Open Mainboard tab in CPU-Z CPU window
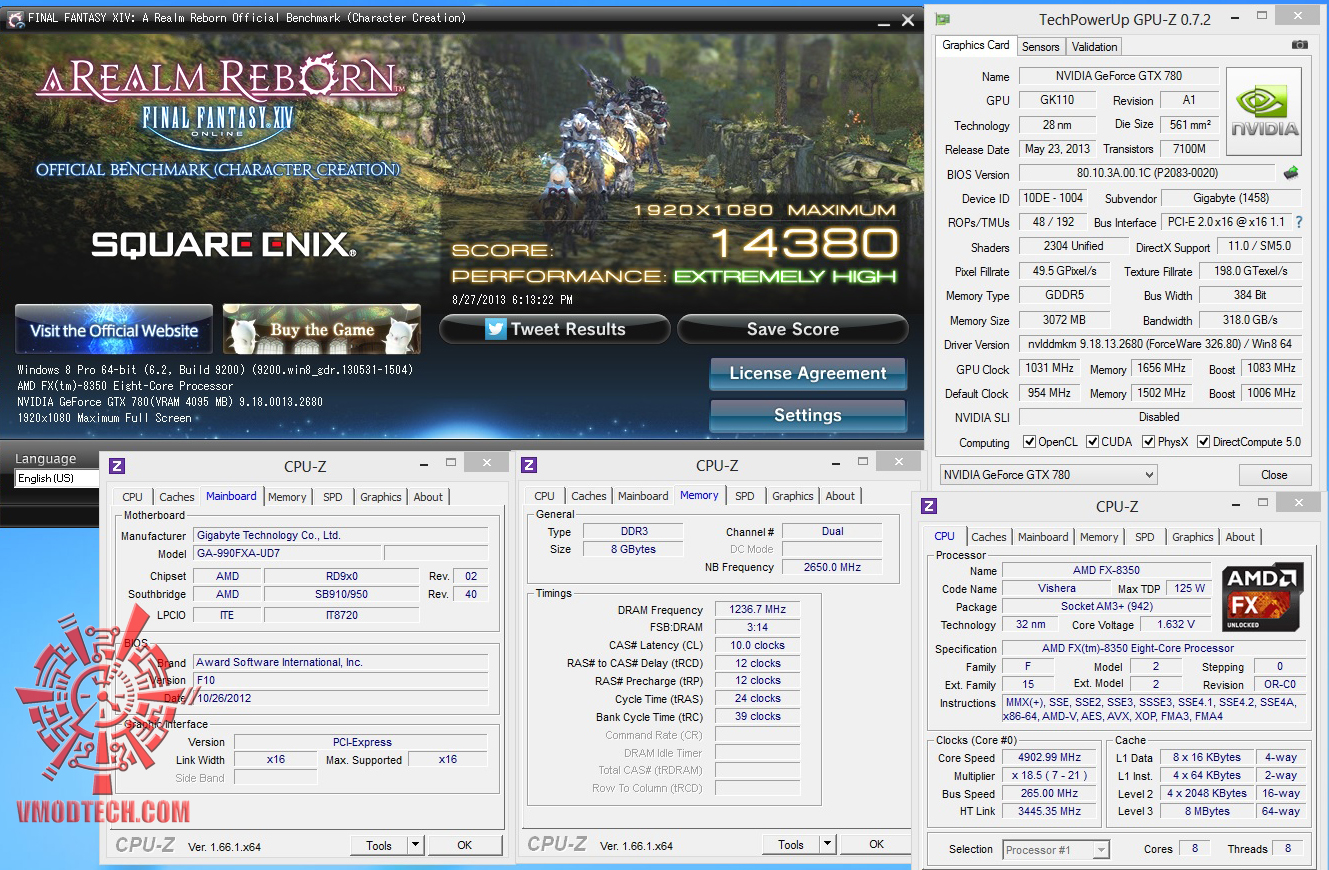Screen dimensions: 1329x870 (1043, 537)
